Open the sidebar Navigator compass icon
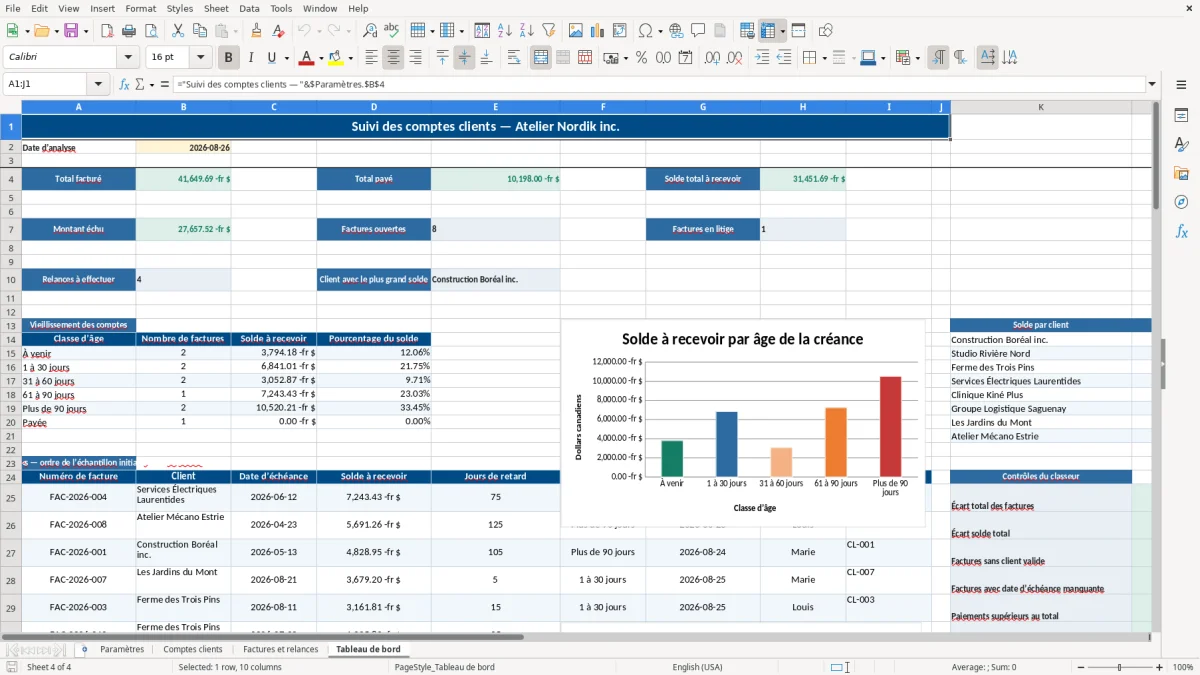 1181,202
